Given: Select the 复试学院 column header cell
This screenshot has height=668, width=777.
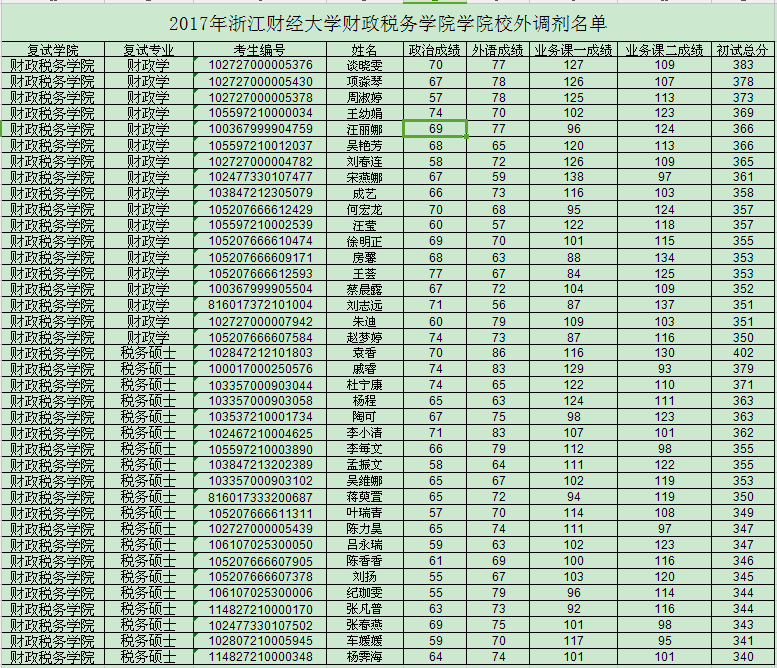Looking at the screenshot, I should click(52, 50).
